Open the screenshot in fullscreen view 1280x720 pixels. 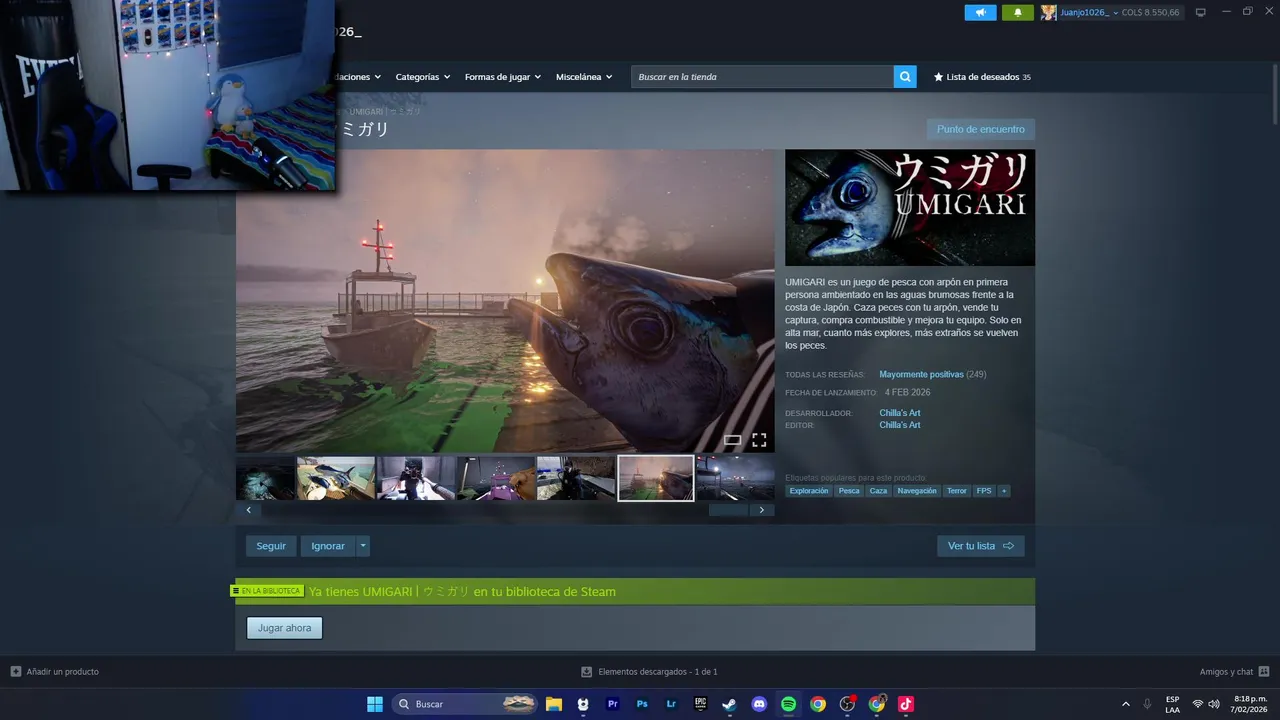759,440
